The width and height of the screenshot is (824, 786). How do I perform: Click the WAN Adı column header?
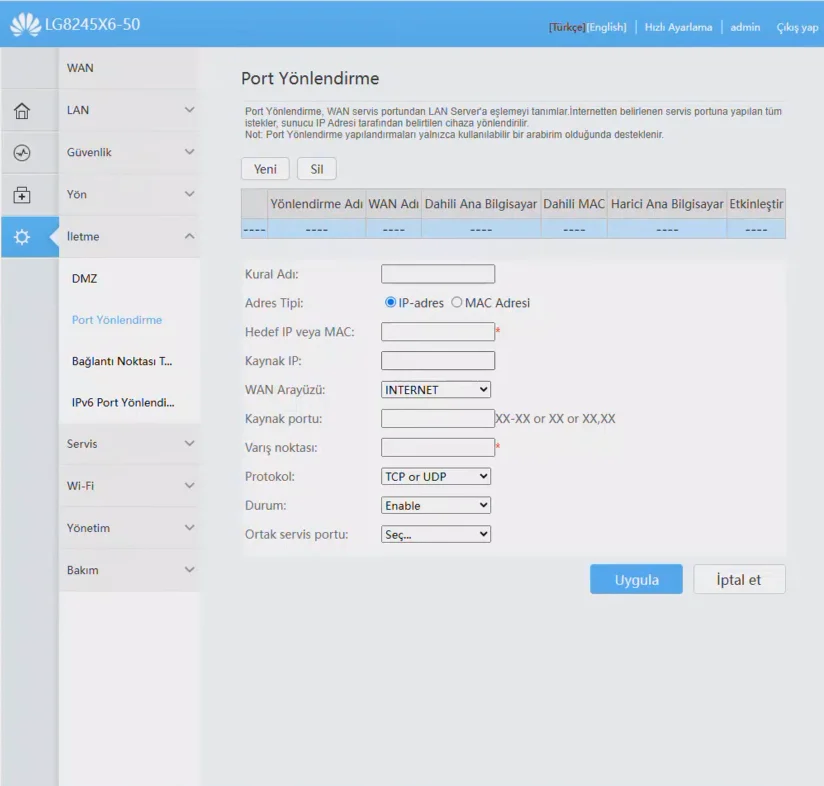(x=394, y=204)
